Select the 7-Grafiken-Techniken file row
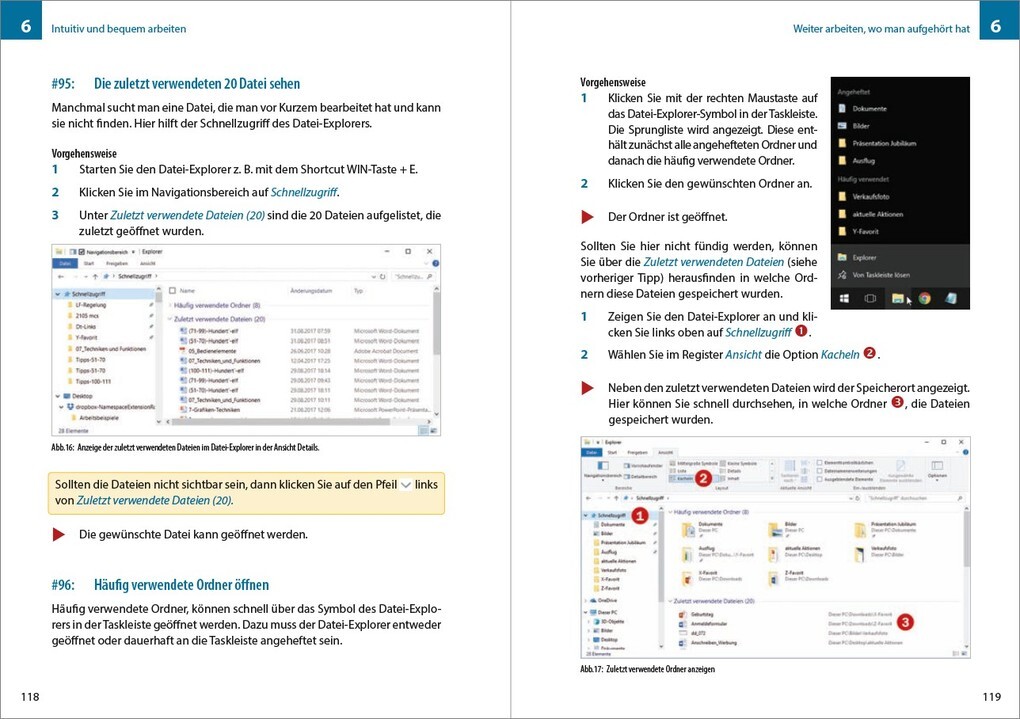This screenshot has height=719, width=1020. (303, 410)
